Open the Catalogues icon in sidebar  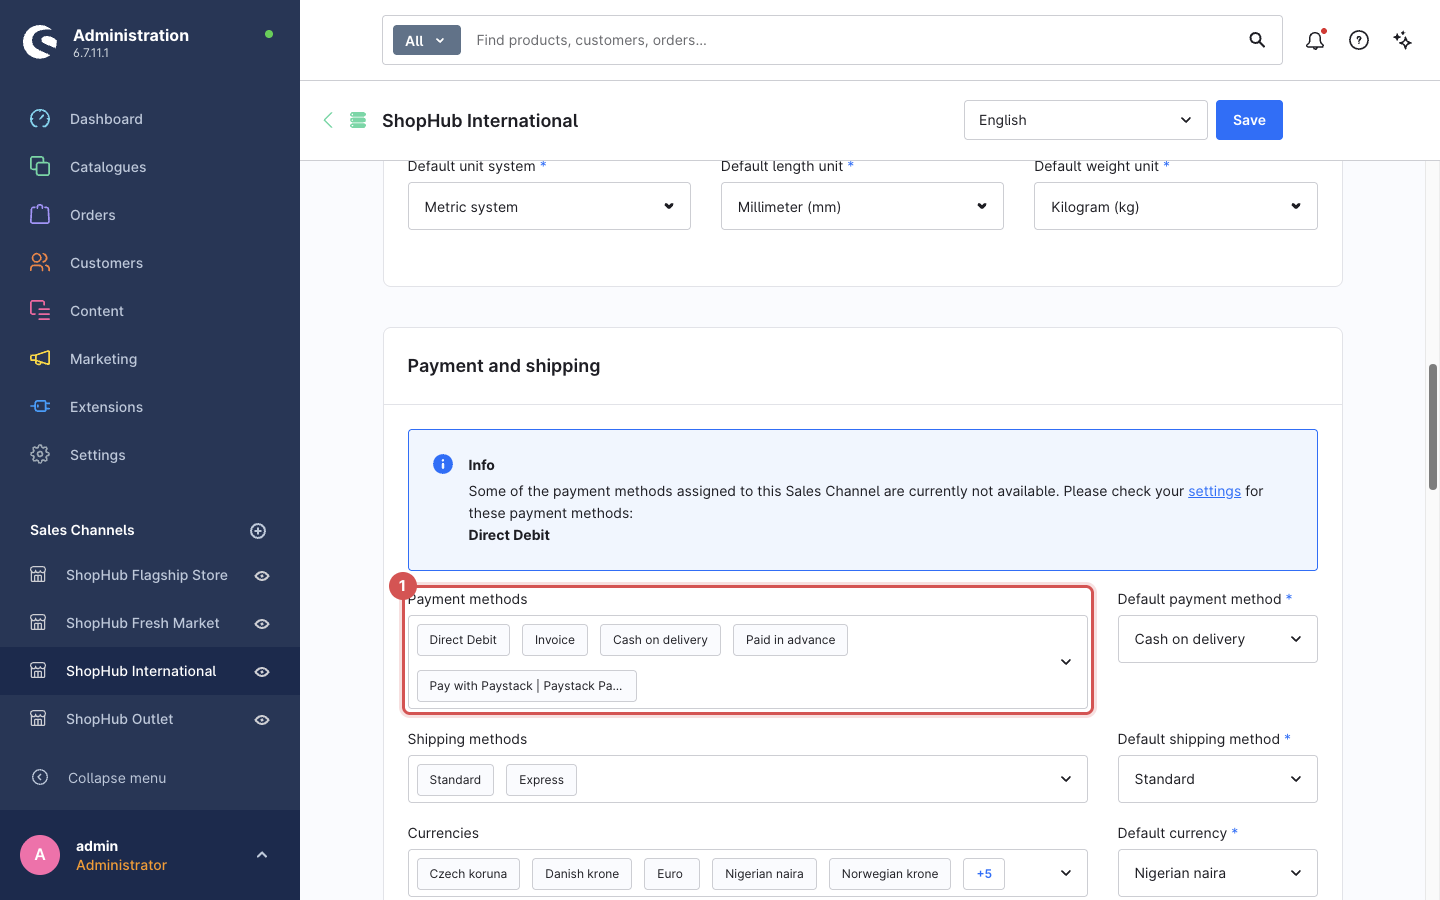pyautogui.click(x=40, y=167)
